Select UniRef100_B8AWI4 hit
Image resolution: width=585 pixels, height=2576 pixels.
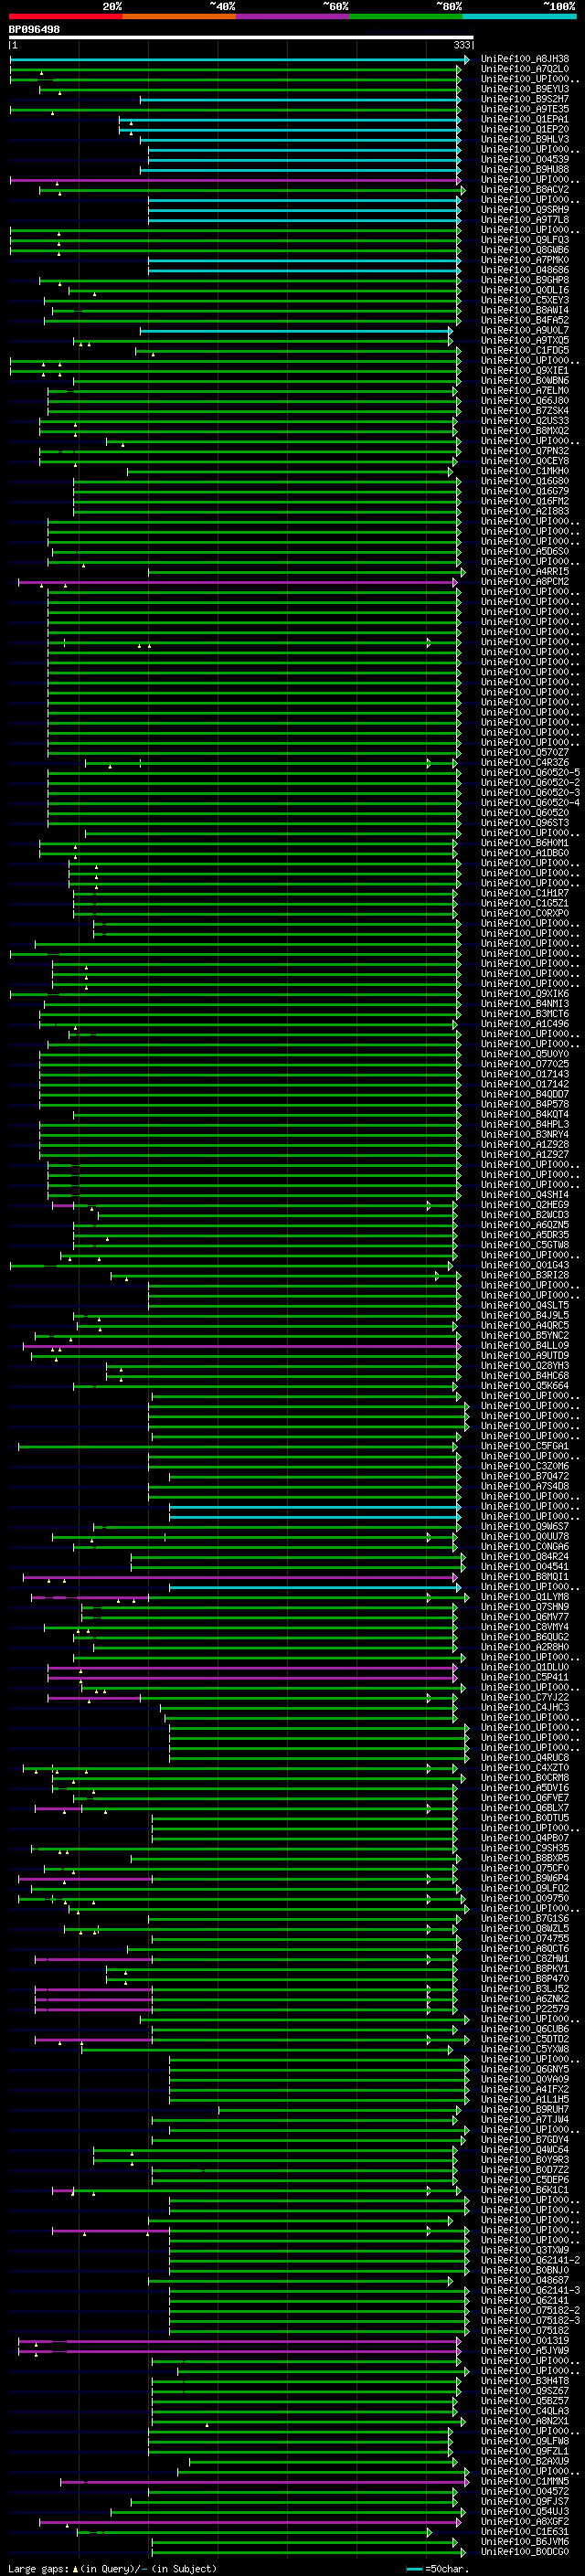525,310
